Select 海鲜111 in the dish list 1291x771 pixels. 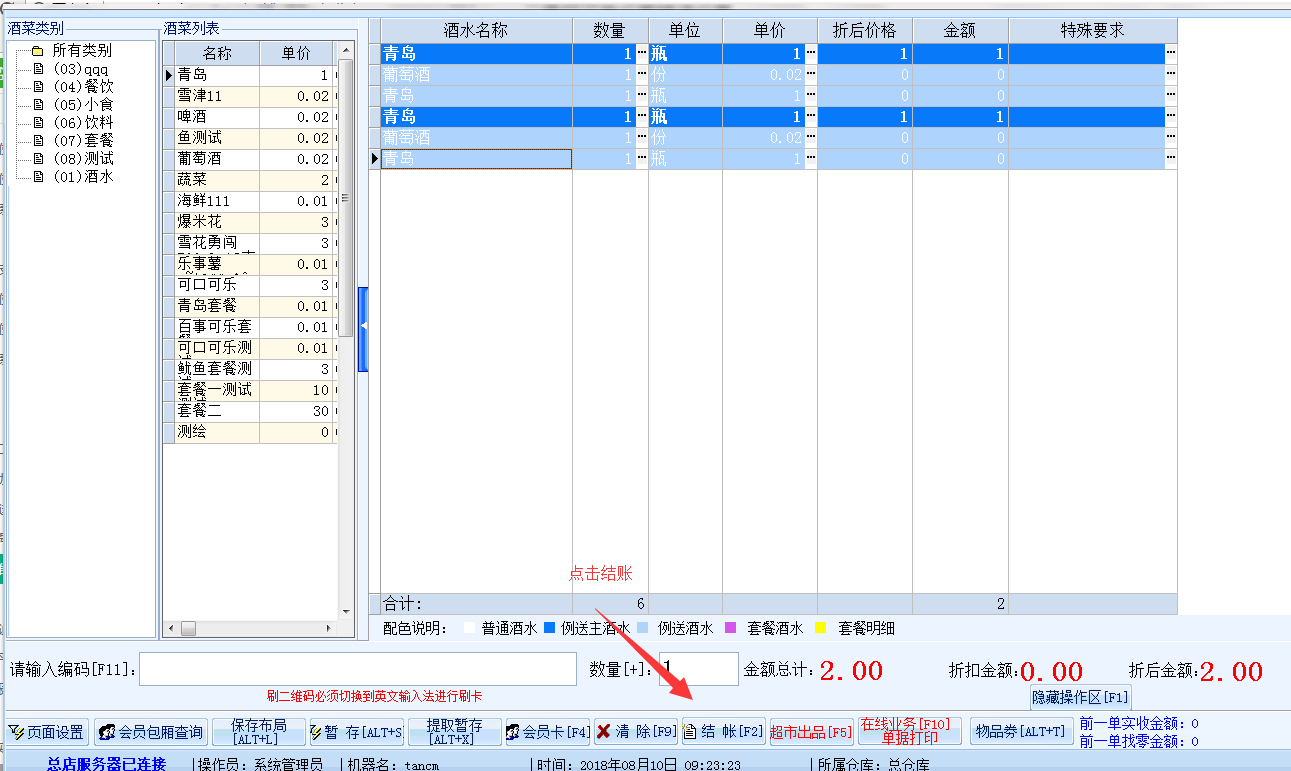pos(217,201)
